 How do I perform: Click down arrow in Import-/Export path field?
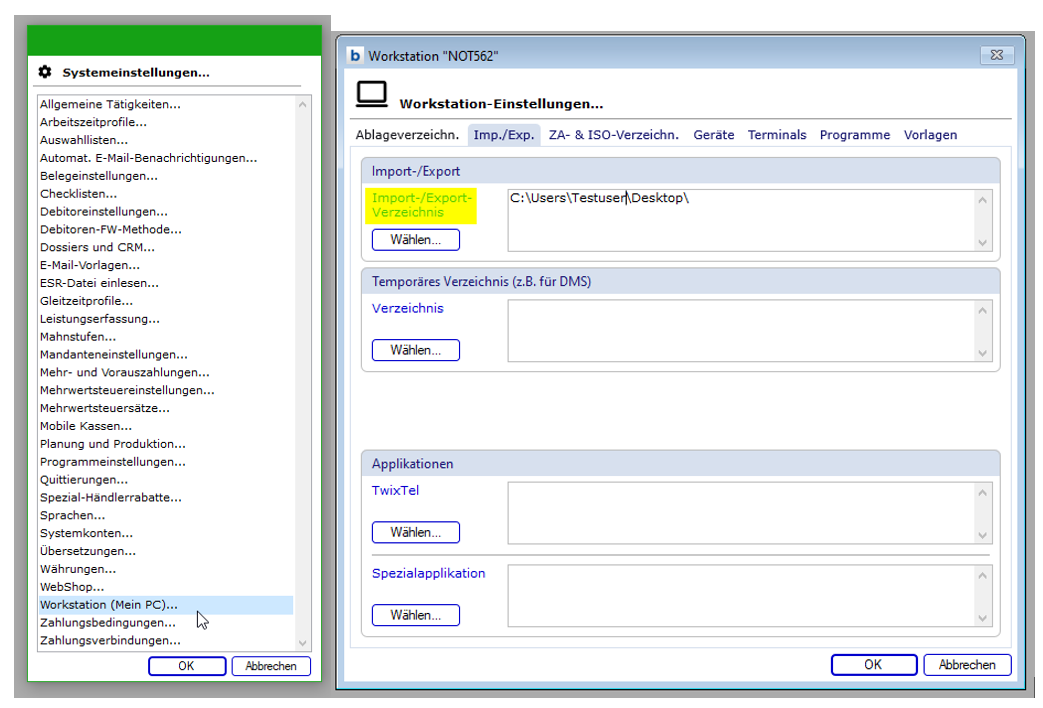[982, 242]
